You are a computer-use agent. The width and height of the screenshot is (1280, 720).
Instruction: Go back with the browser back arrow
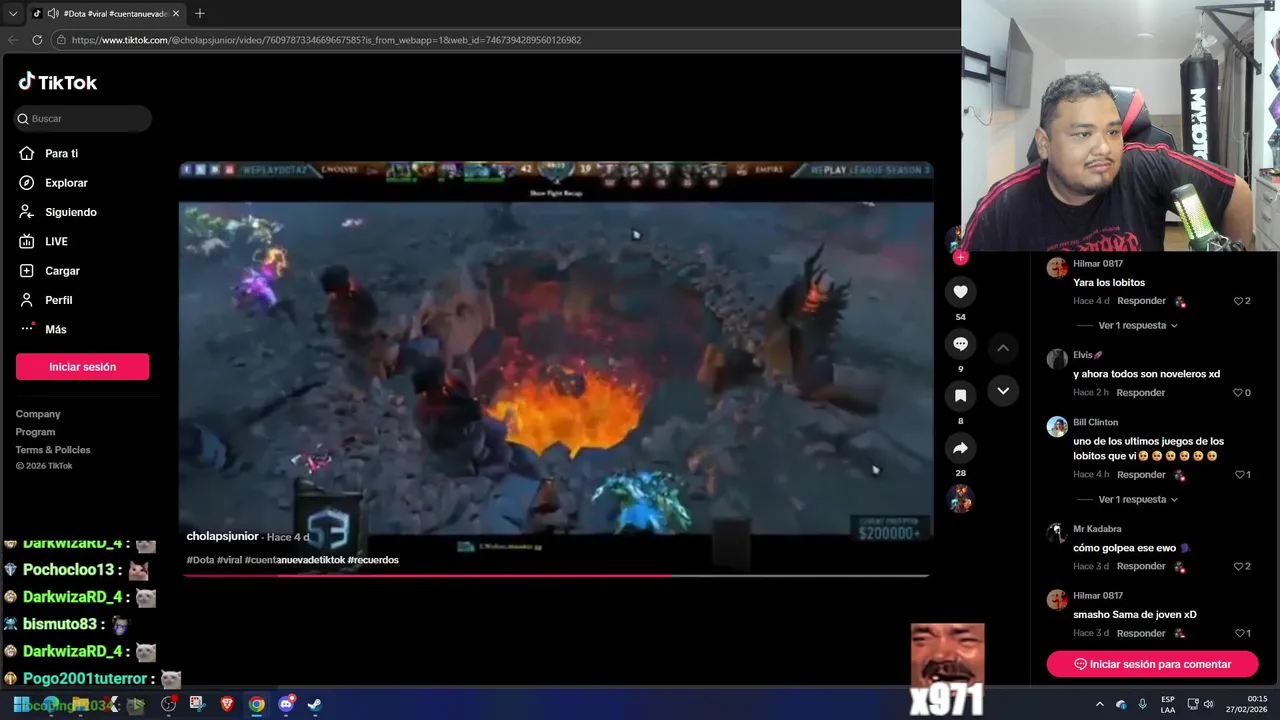[13, 40]
